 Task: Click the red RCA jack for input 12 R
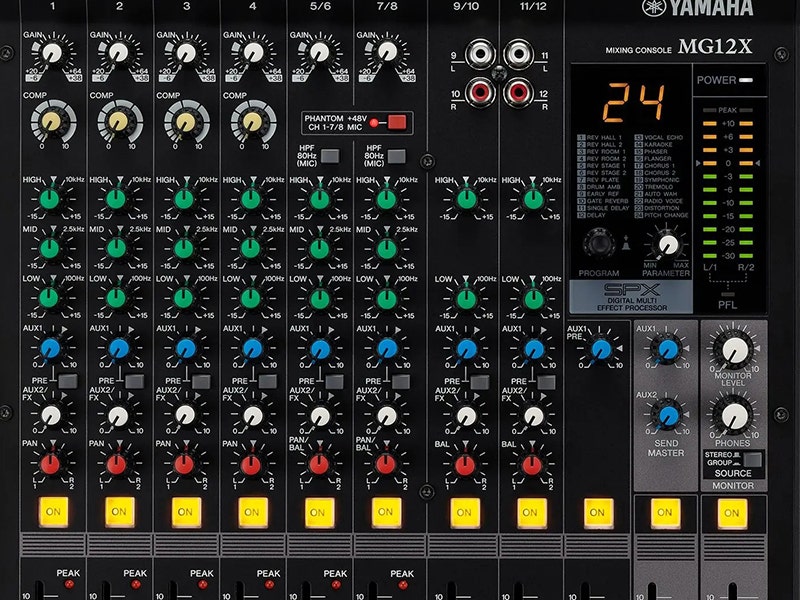click(x=519, y=92)
